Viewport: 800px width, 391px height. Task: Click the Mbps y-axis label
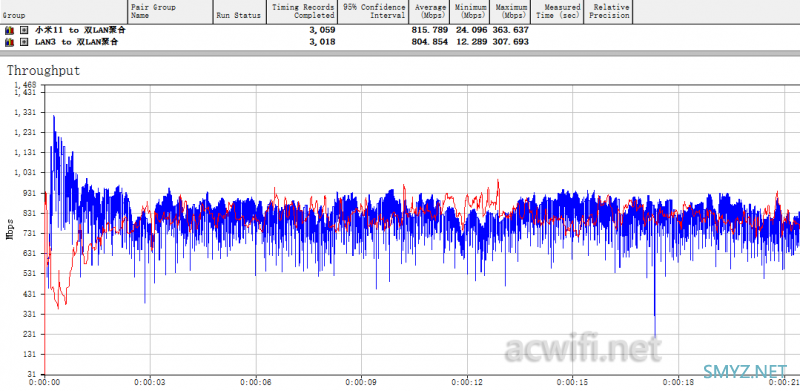(x=10, y=229)
